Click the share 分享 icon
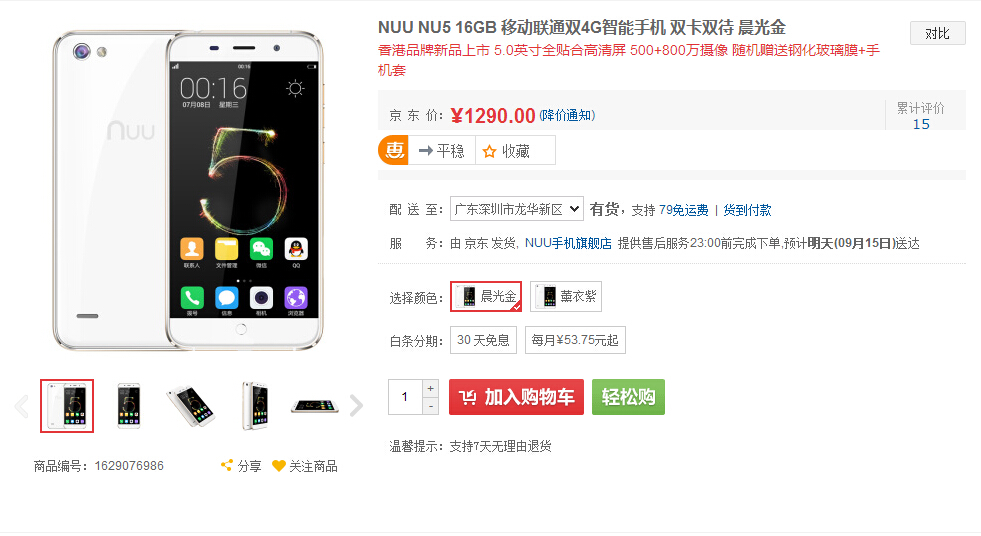The image size is (981, 536). pyautogui.click(x=226, y=465)
